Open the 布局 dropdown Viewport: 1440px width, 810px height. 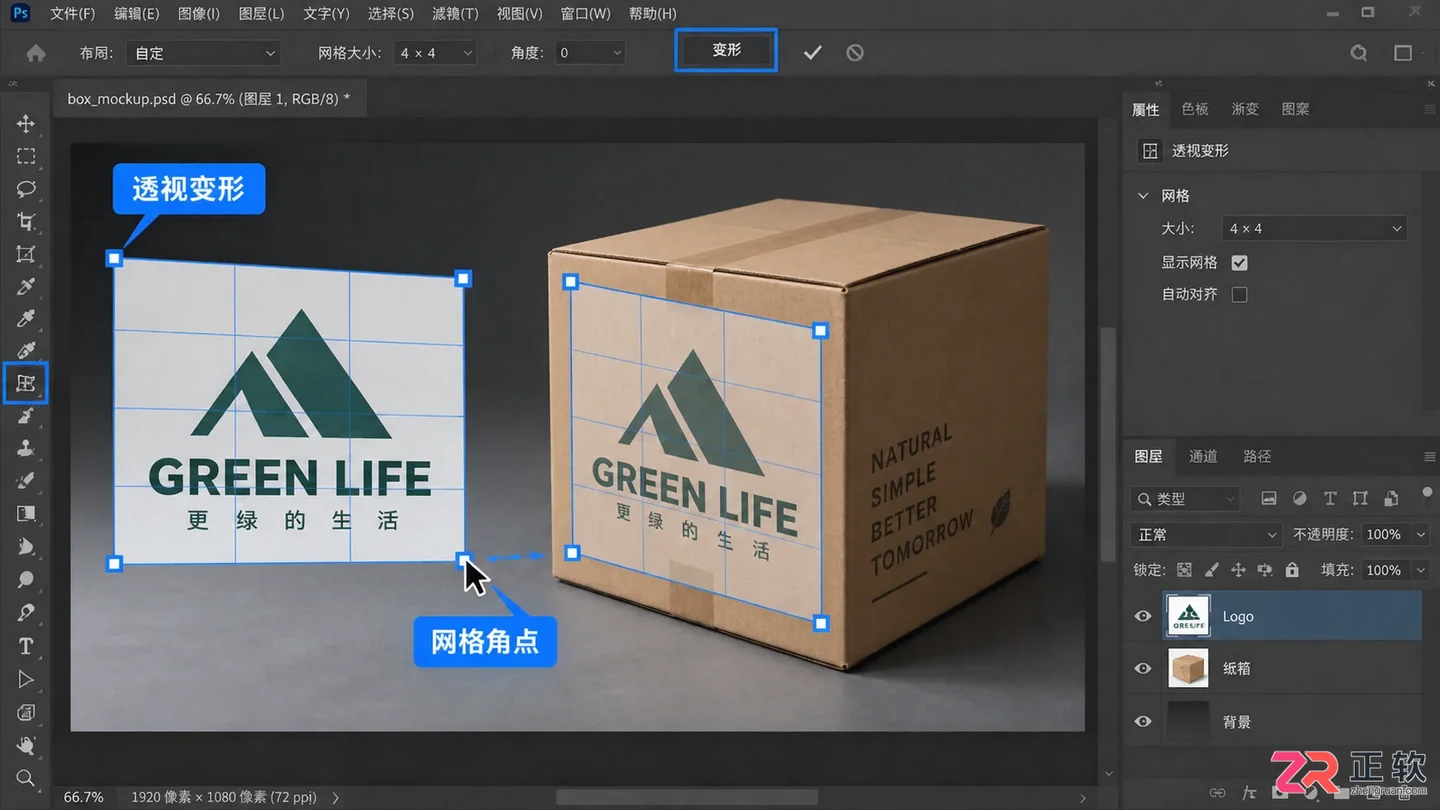[204, 53]
